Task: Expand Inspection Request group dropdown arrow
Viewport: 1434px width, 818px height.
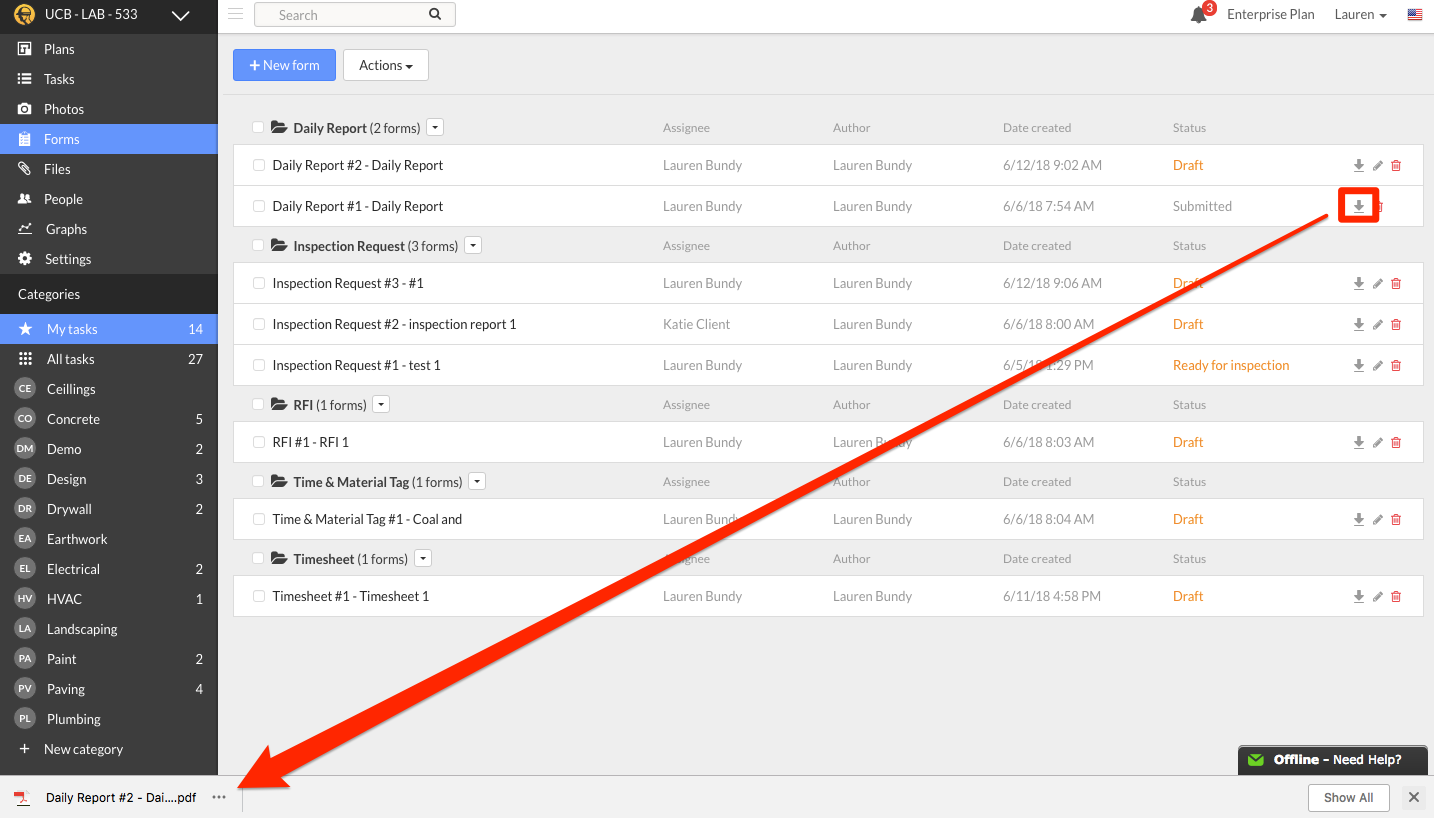Action: pos(473,245)
